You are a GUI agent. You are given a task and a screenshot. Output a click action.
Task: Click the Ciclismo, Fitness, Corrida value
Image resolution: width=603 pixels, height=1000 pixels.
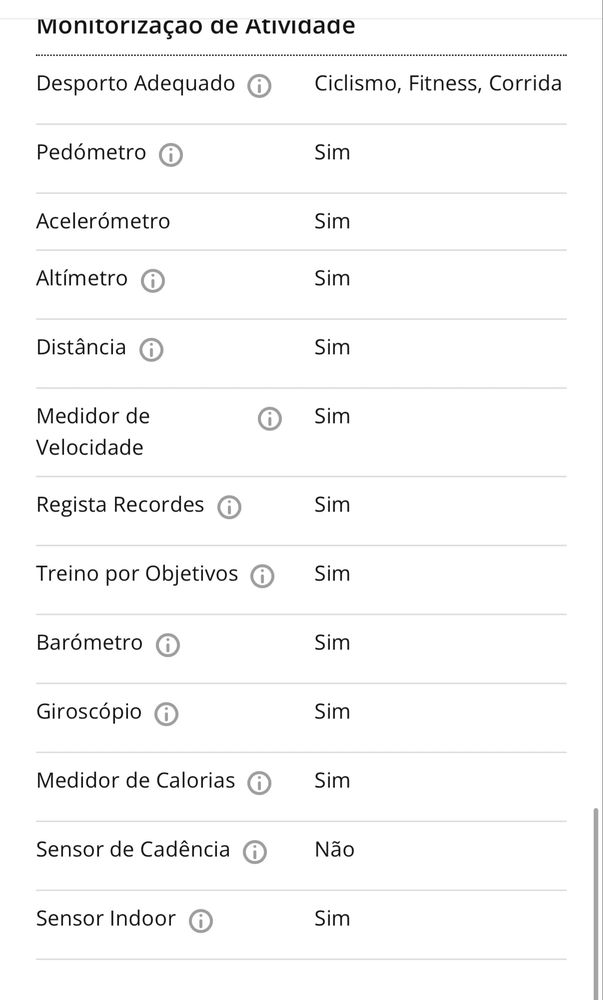[438, 84]
